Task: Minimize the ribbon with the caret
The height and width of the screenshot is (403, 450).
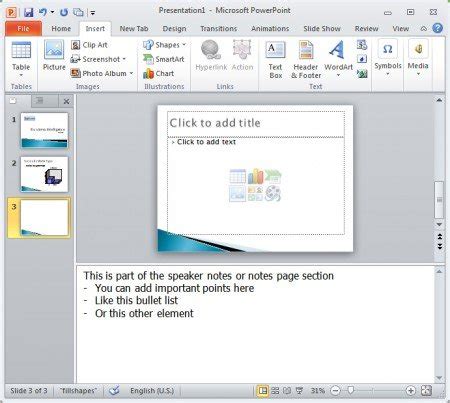Action: point(424,29)
